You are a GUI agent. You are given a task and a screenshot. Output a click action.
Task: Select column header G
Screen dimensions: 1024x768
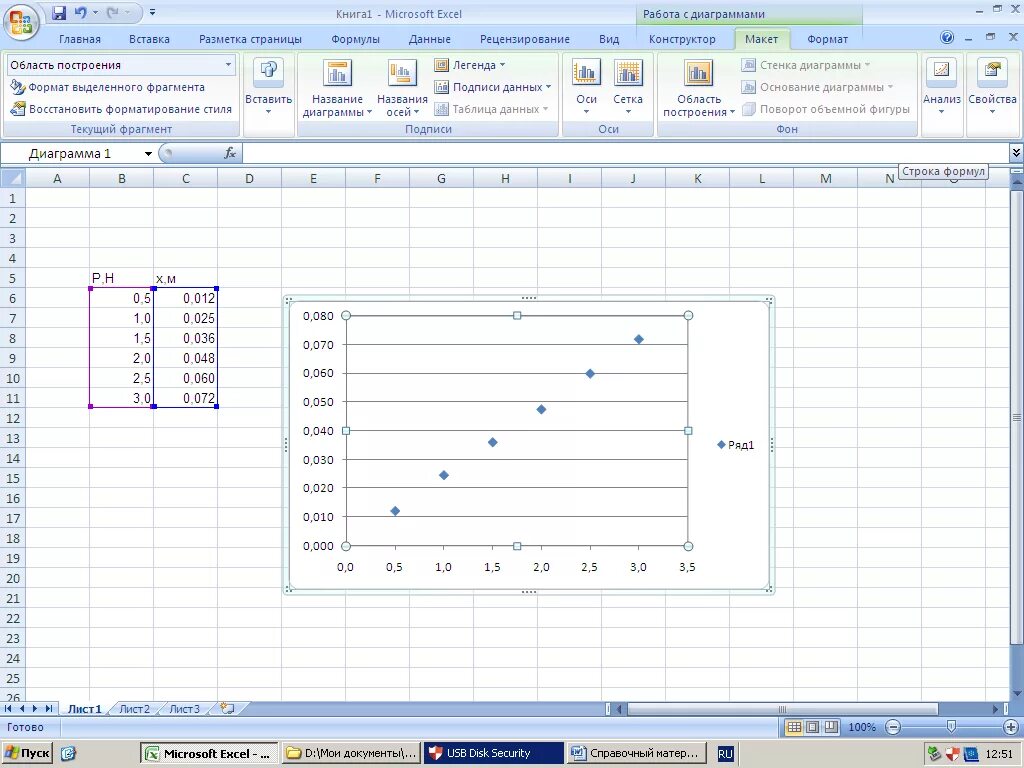pyautogui.click(x=441, y=178)
